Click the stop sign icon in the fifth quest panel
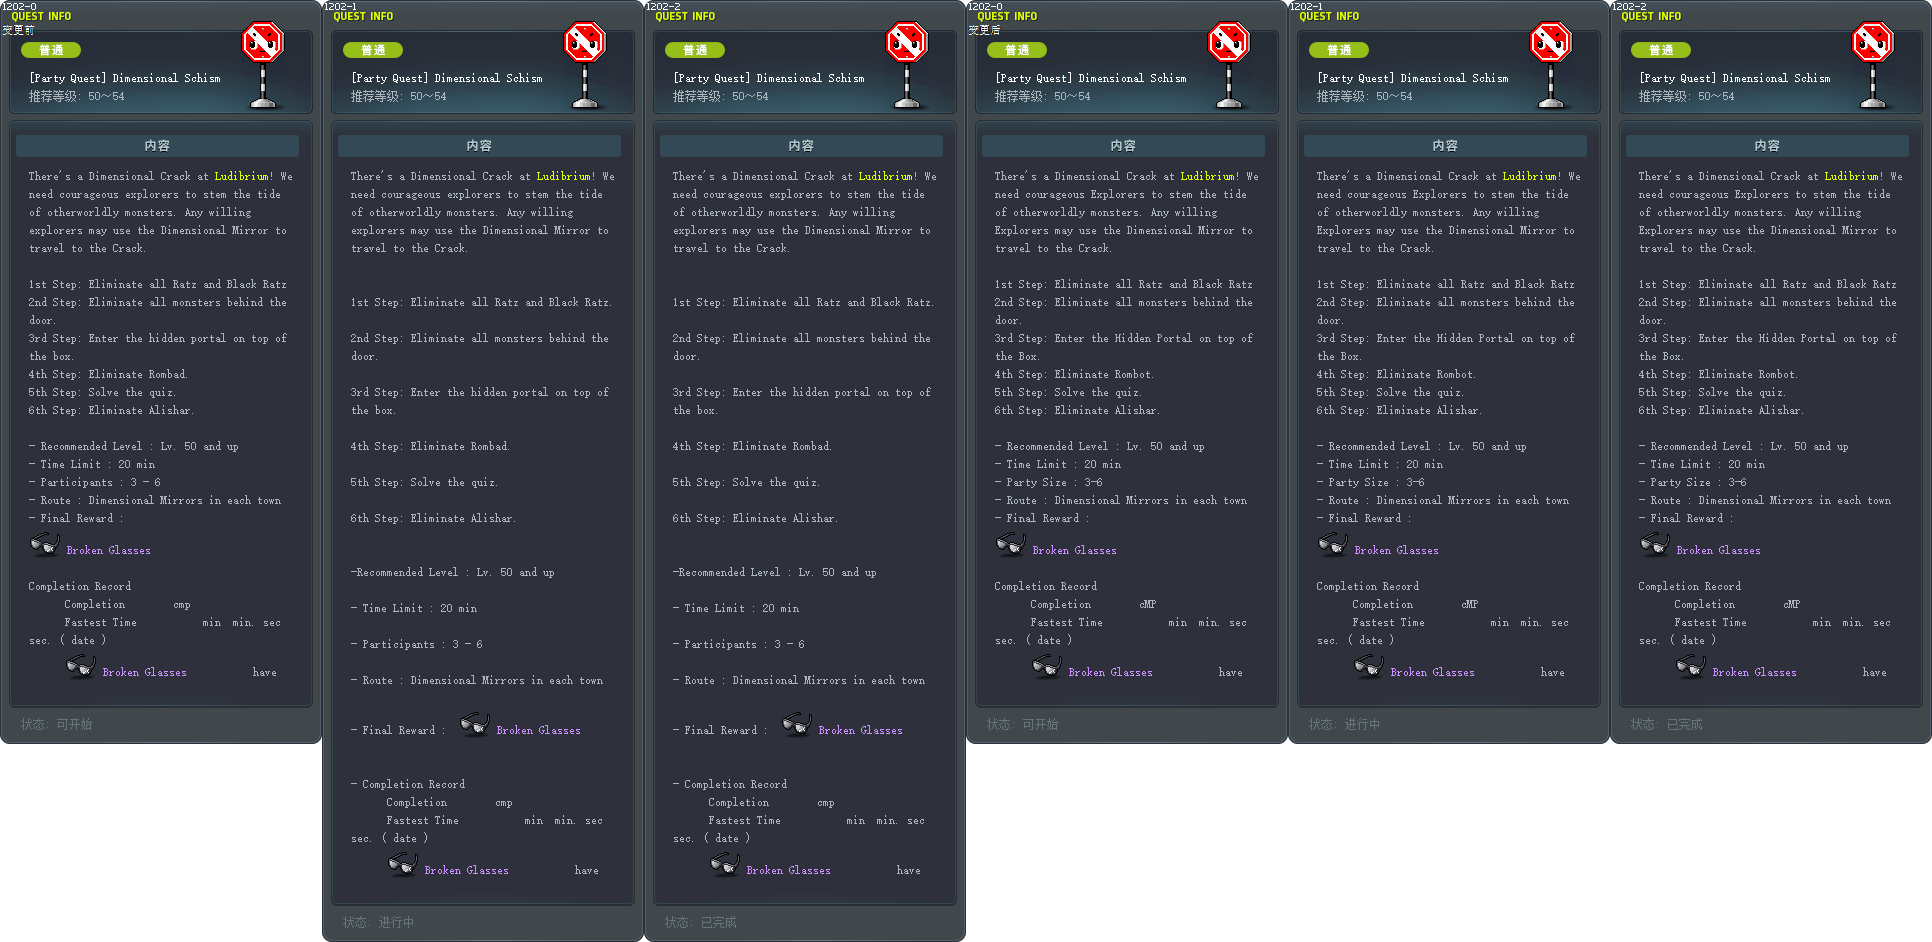1932x942 pixels. click(1551, 43)
